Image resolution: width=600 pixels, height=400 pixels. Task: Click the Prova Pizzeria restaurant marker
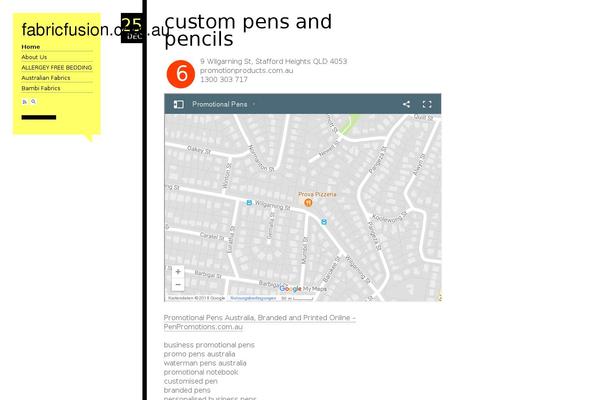pyautogui.click(x=308, y=203)
